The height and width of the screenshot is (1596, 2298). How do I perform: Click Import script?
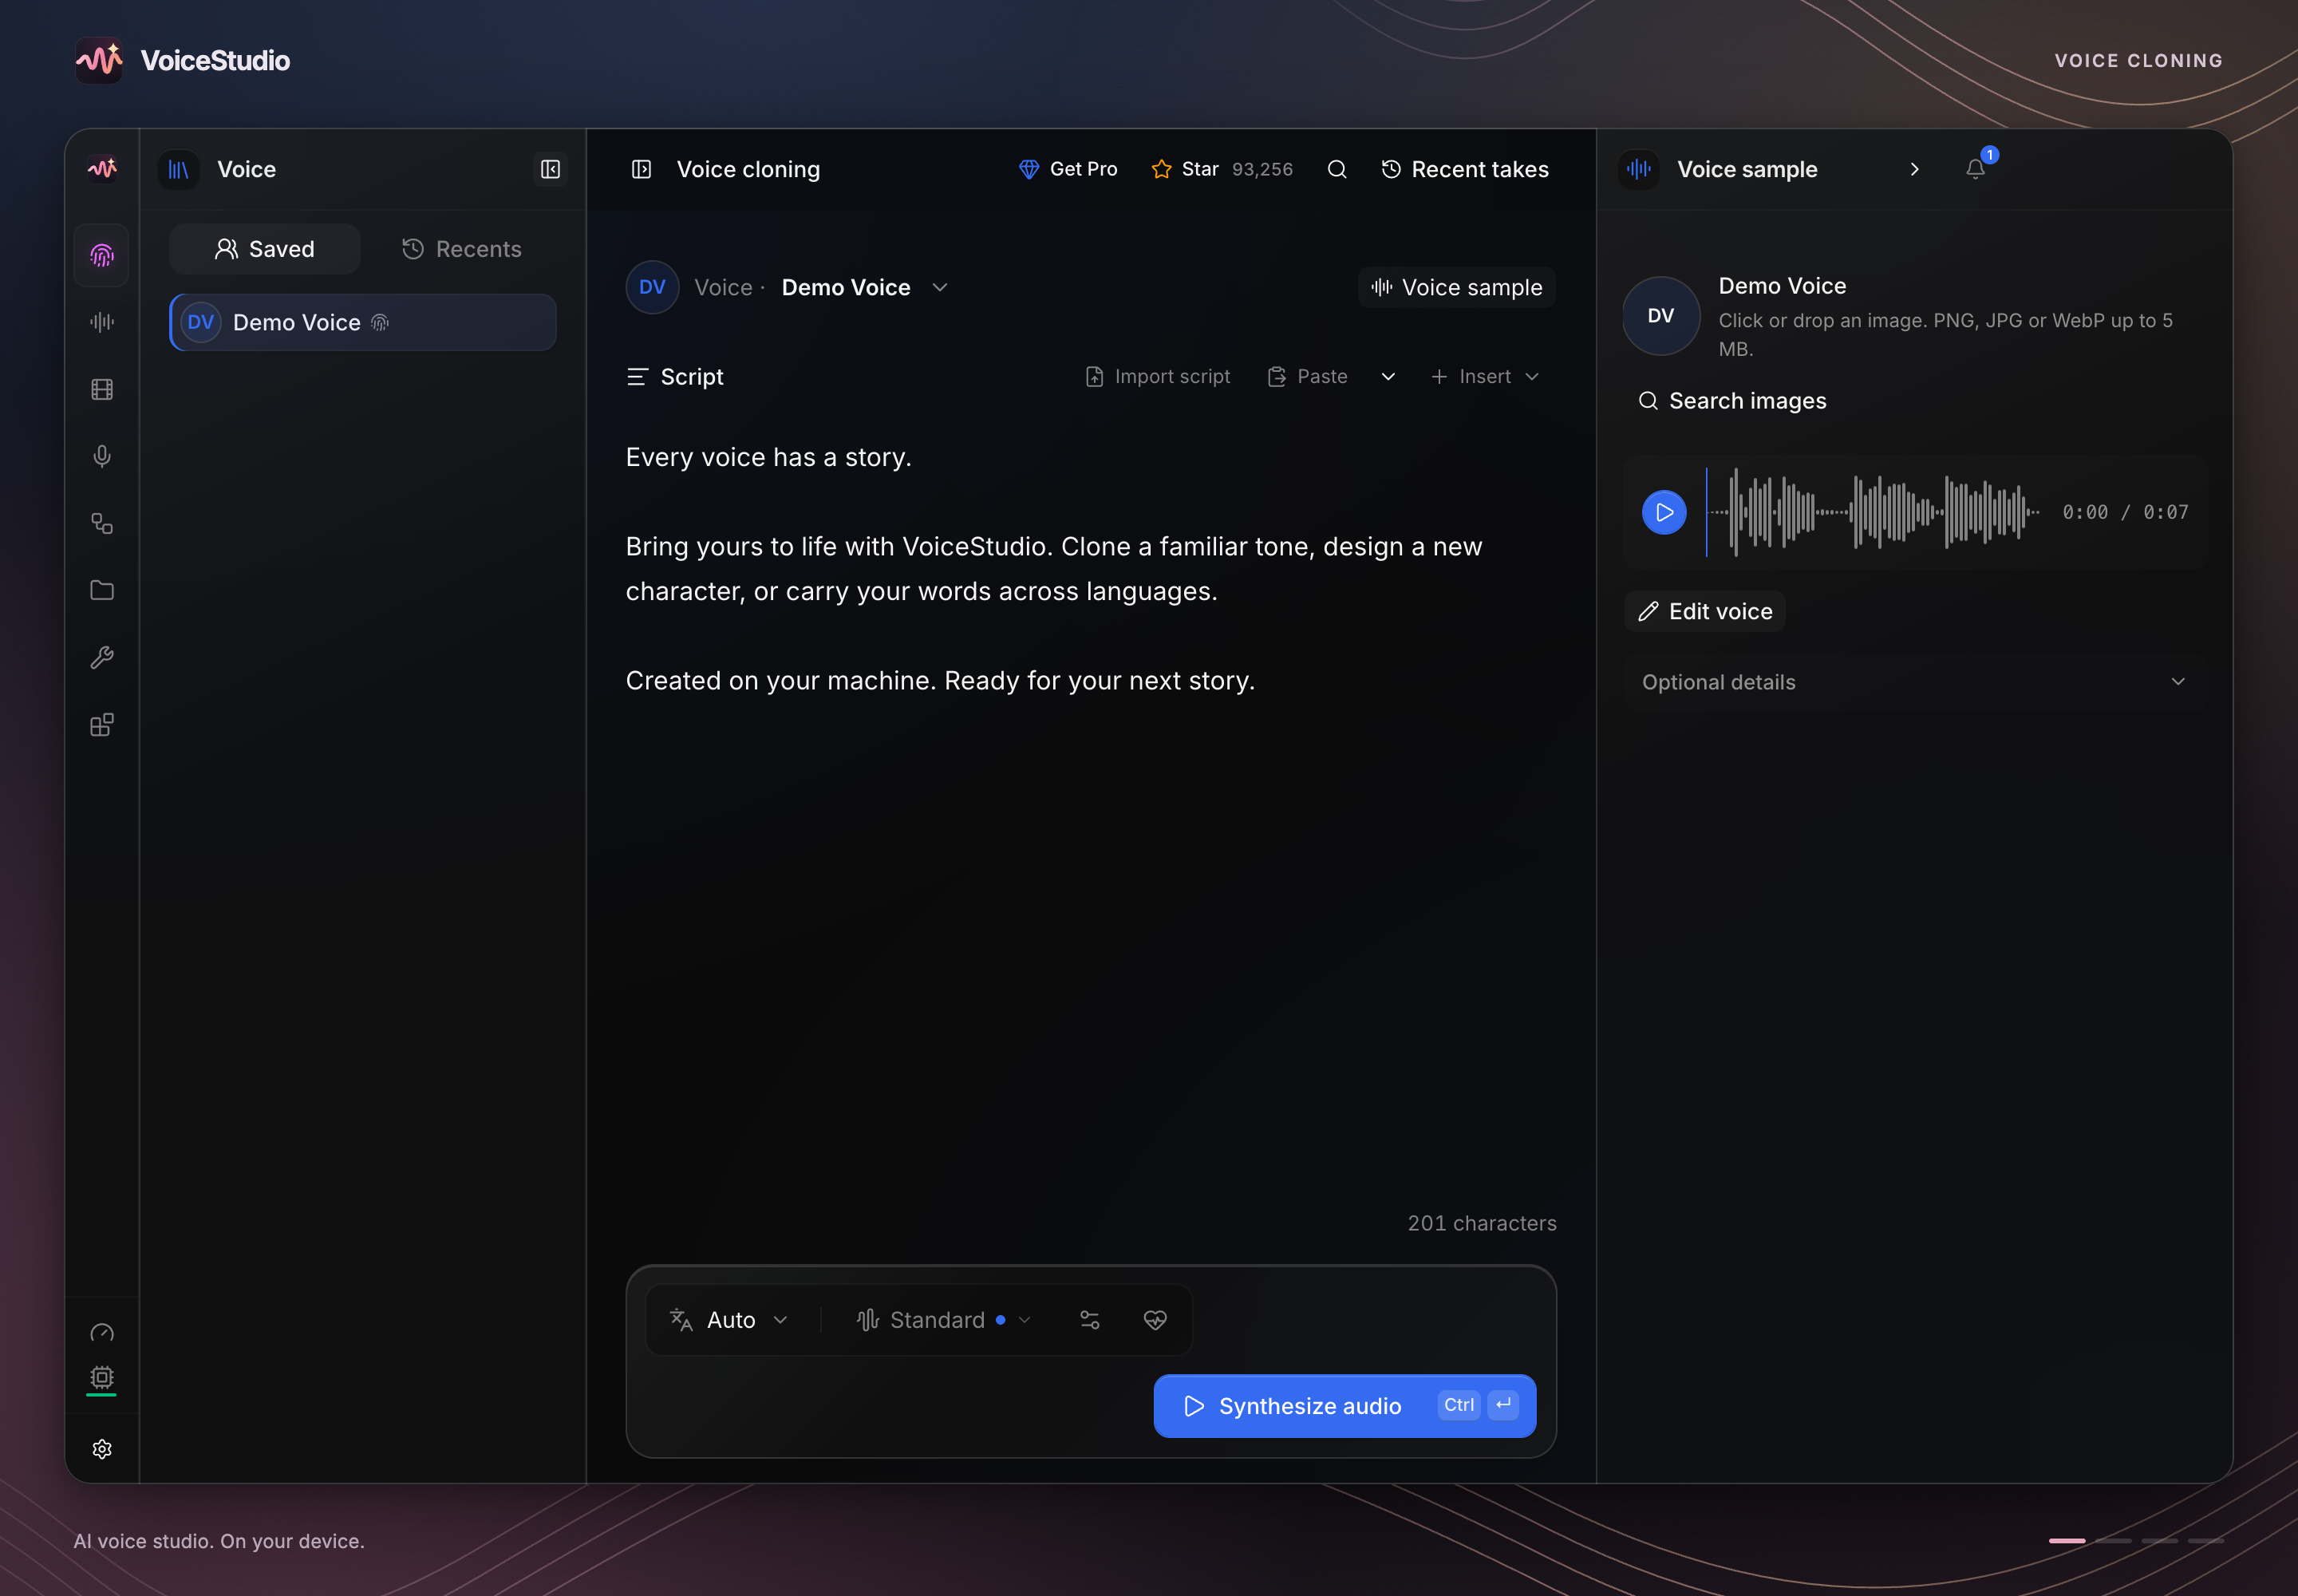click(1158, 376)
